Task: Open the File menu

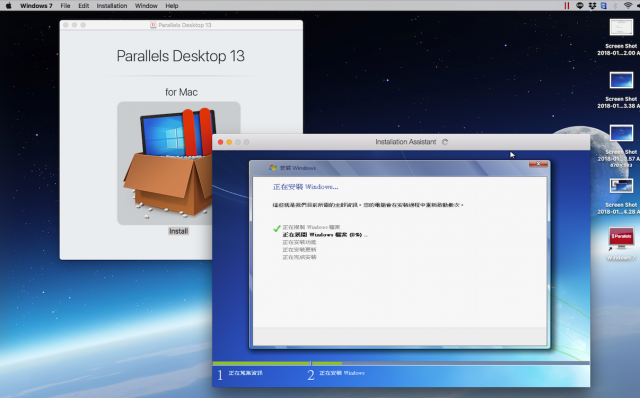Action: tap(65, 6)
